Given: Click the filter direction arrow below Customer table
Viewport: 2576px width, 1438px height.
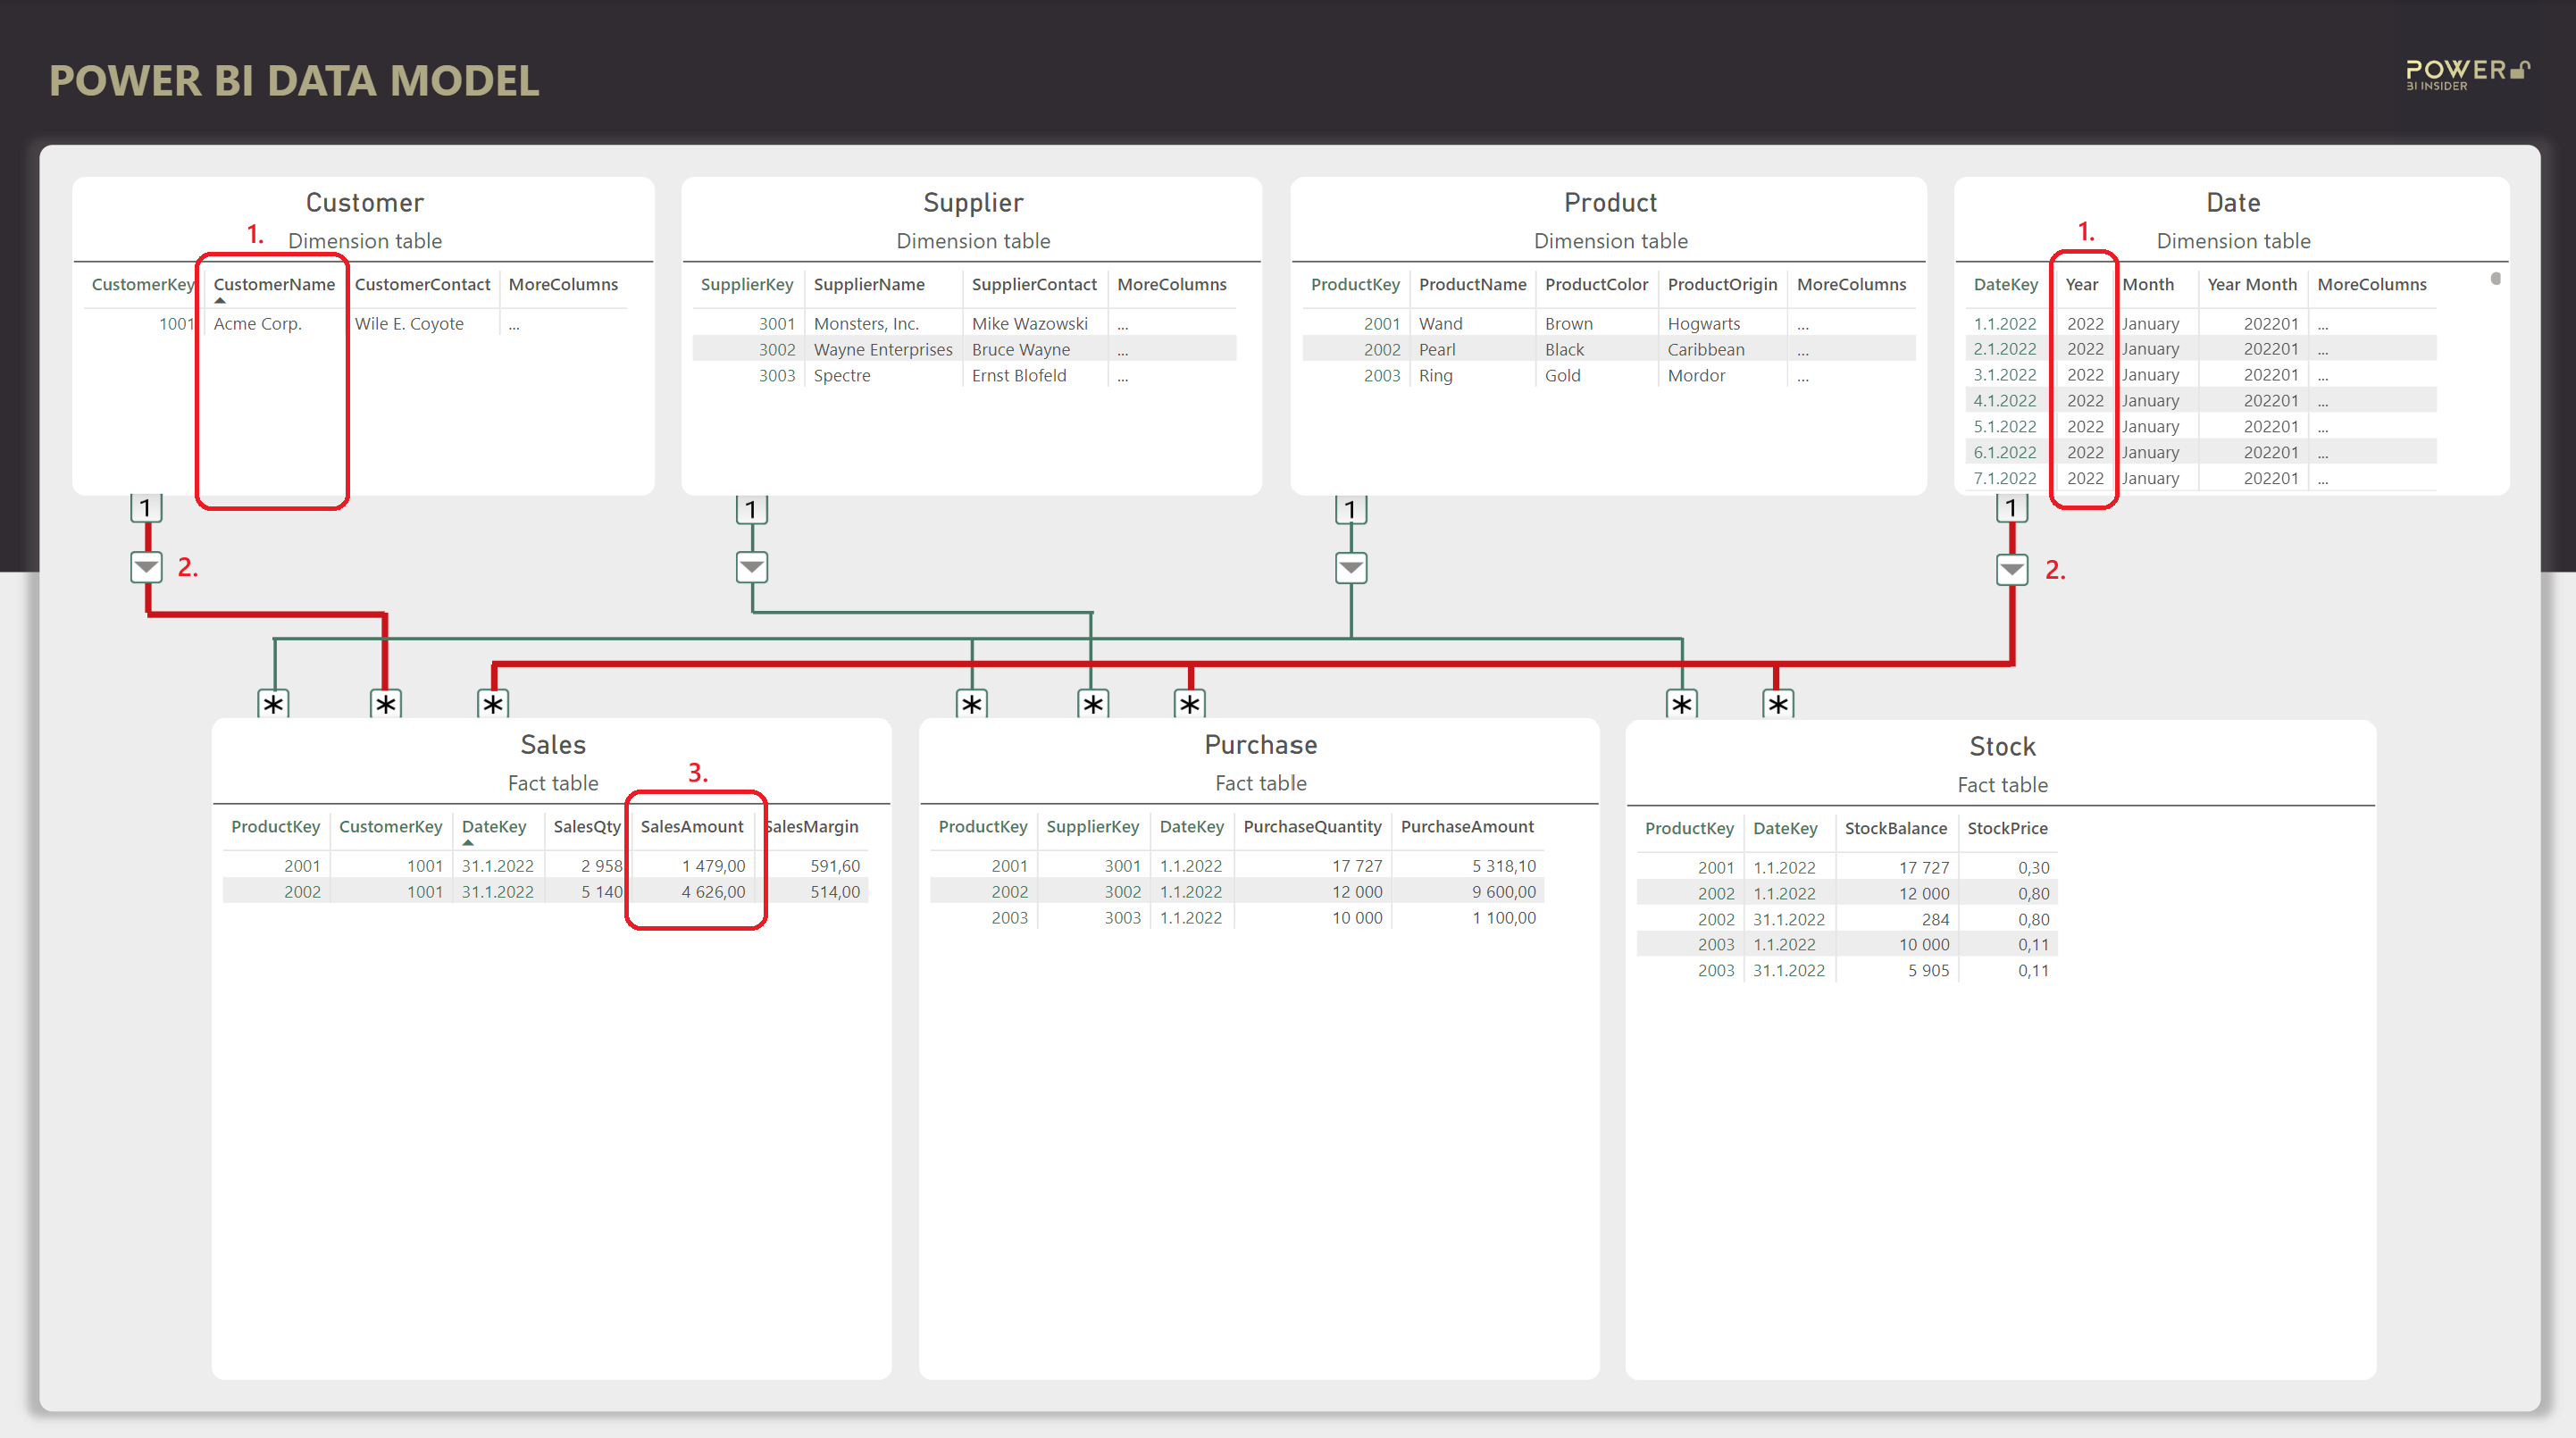Looking at the screenshot, I should click(146, 567).
